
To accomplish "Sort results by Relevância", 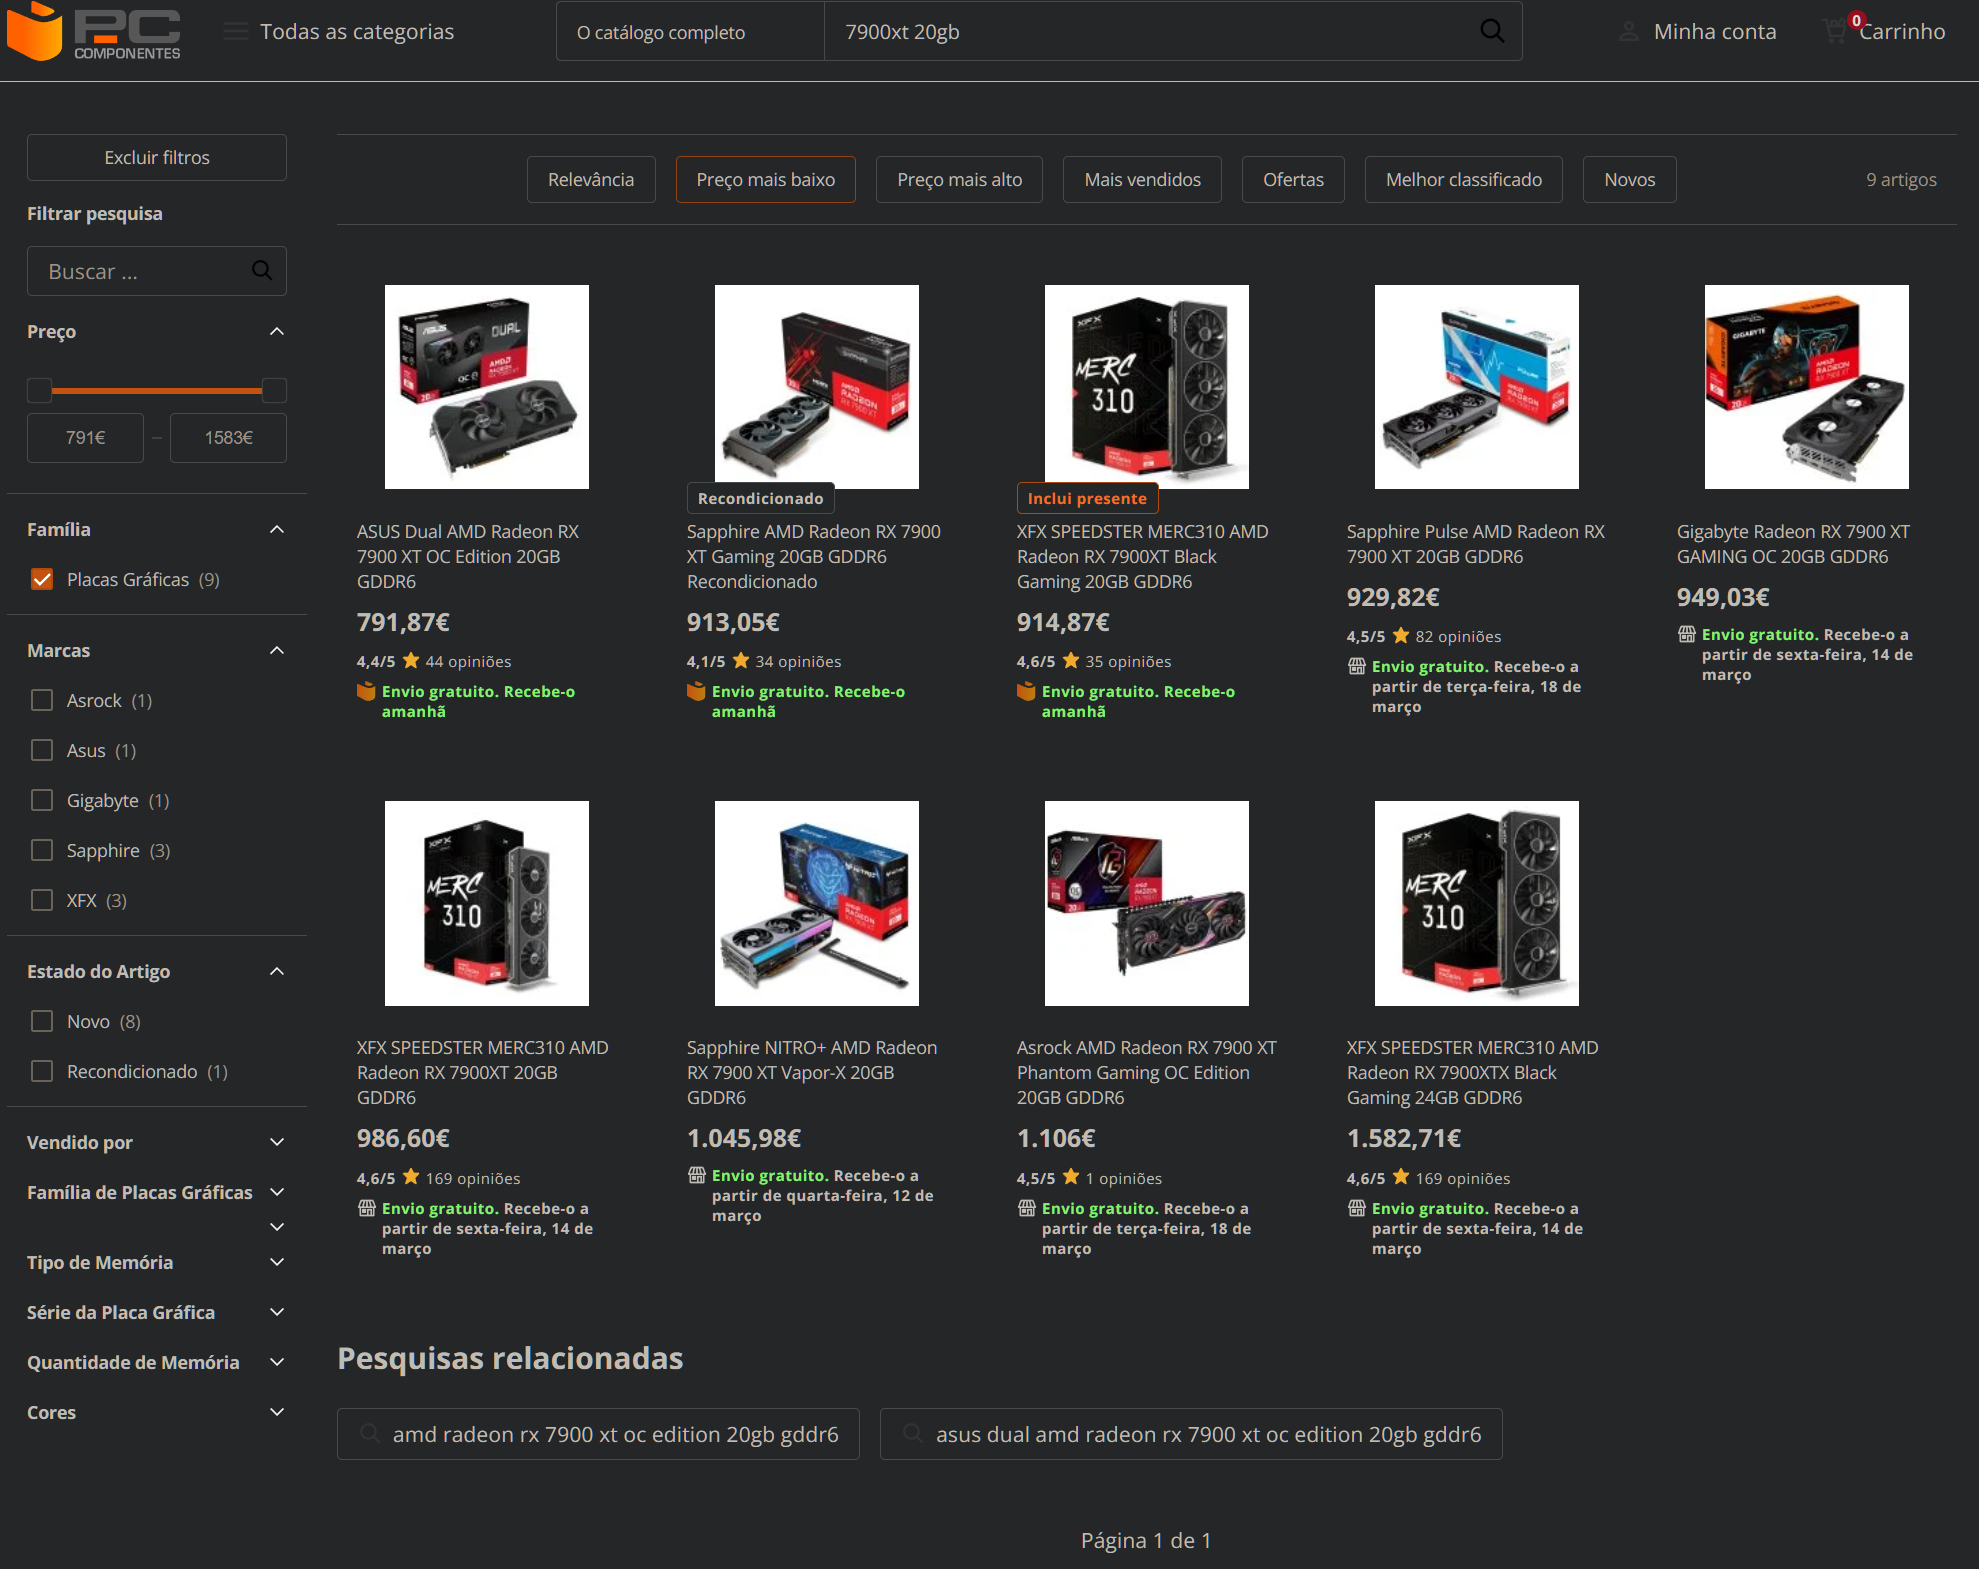I will (x=591, y=179).
